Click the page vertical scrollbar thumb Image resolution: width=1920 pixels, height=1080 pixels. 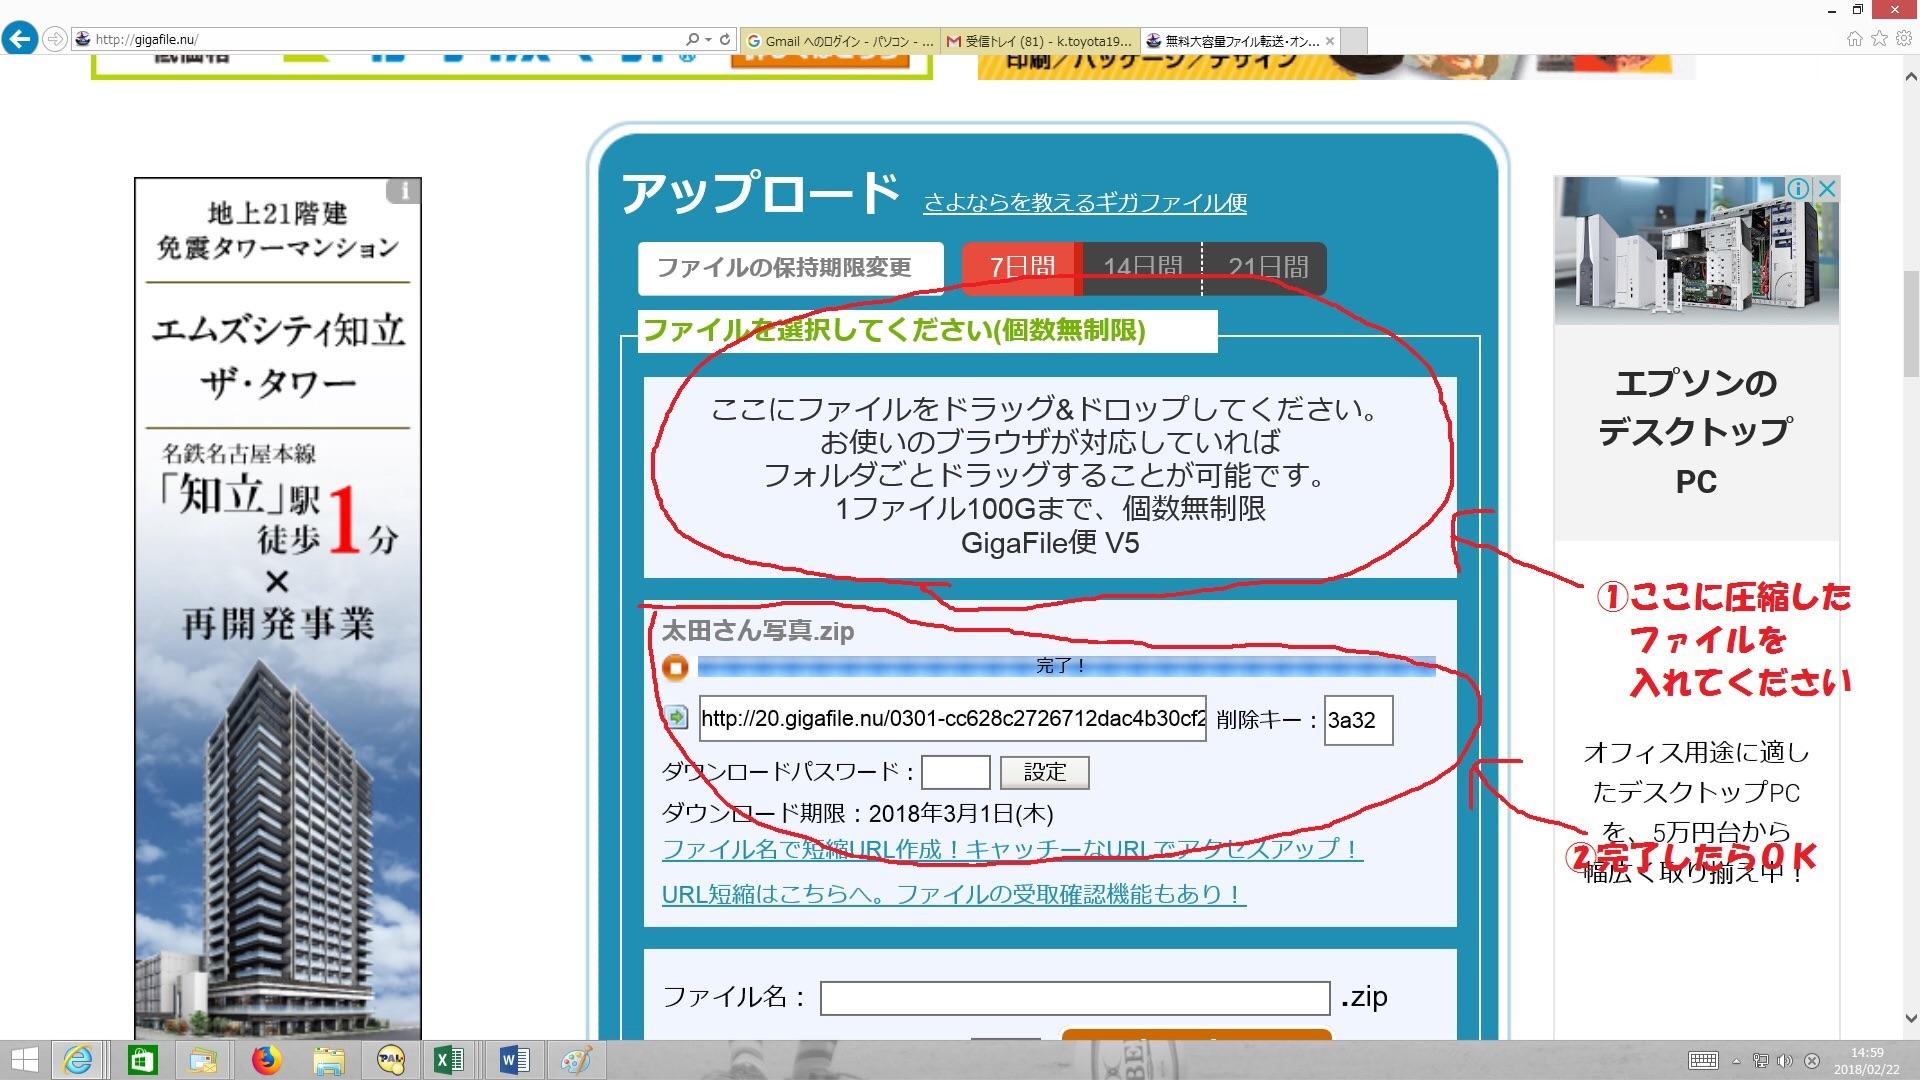pyautogui.click(x=1911, y=323)
